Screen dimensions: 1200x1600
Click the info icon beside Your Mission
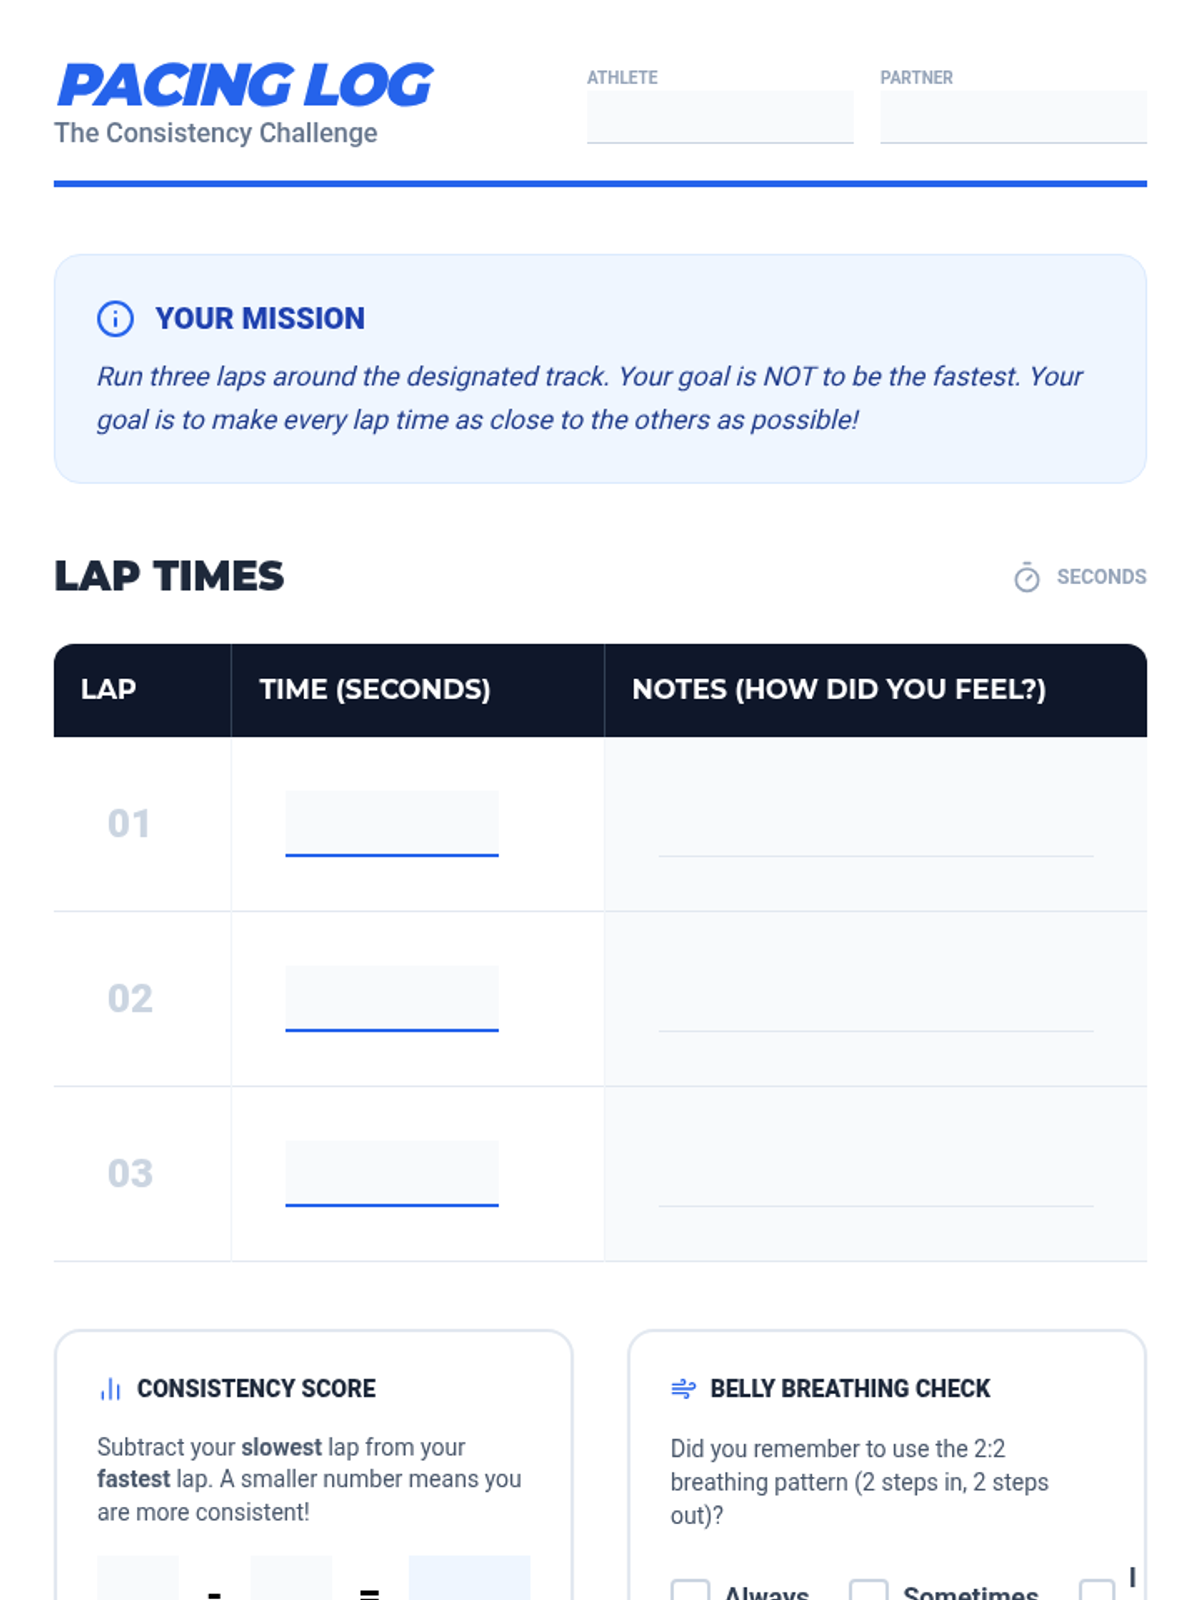pos(115,318)
